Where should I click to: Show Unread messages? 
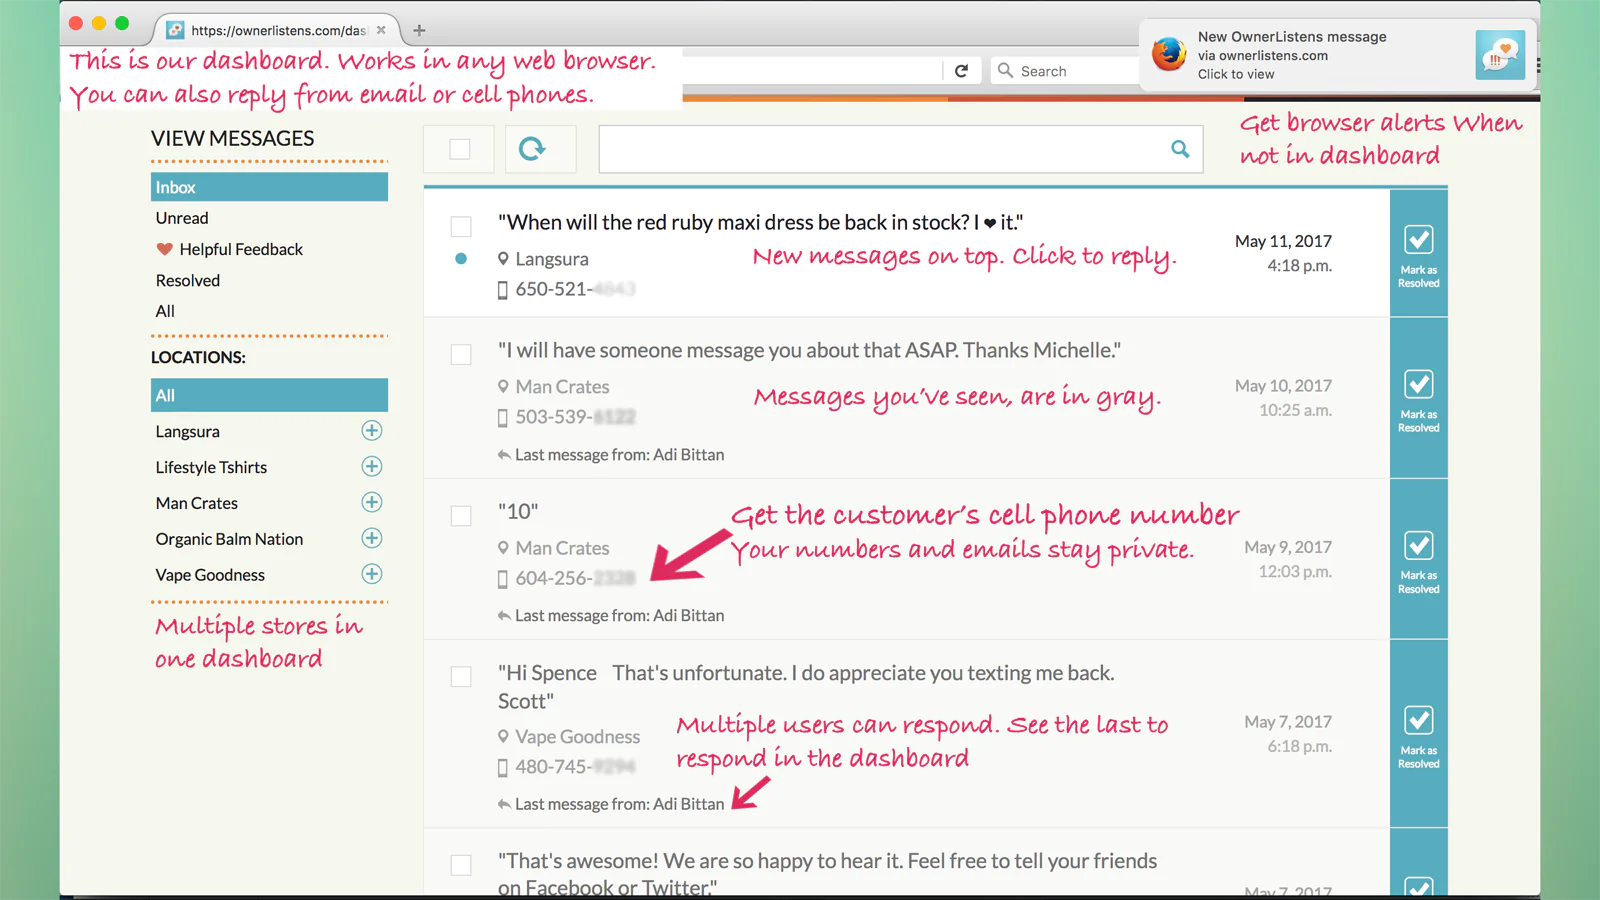[x=182, y=218]
